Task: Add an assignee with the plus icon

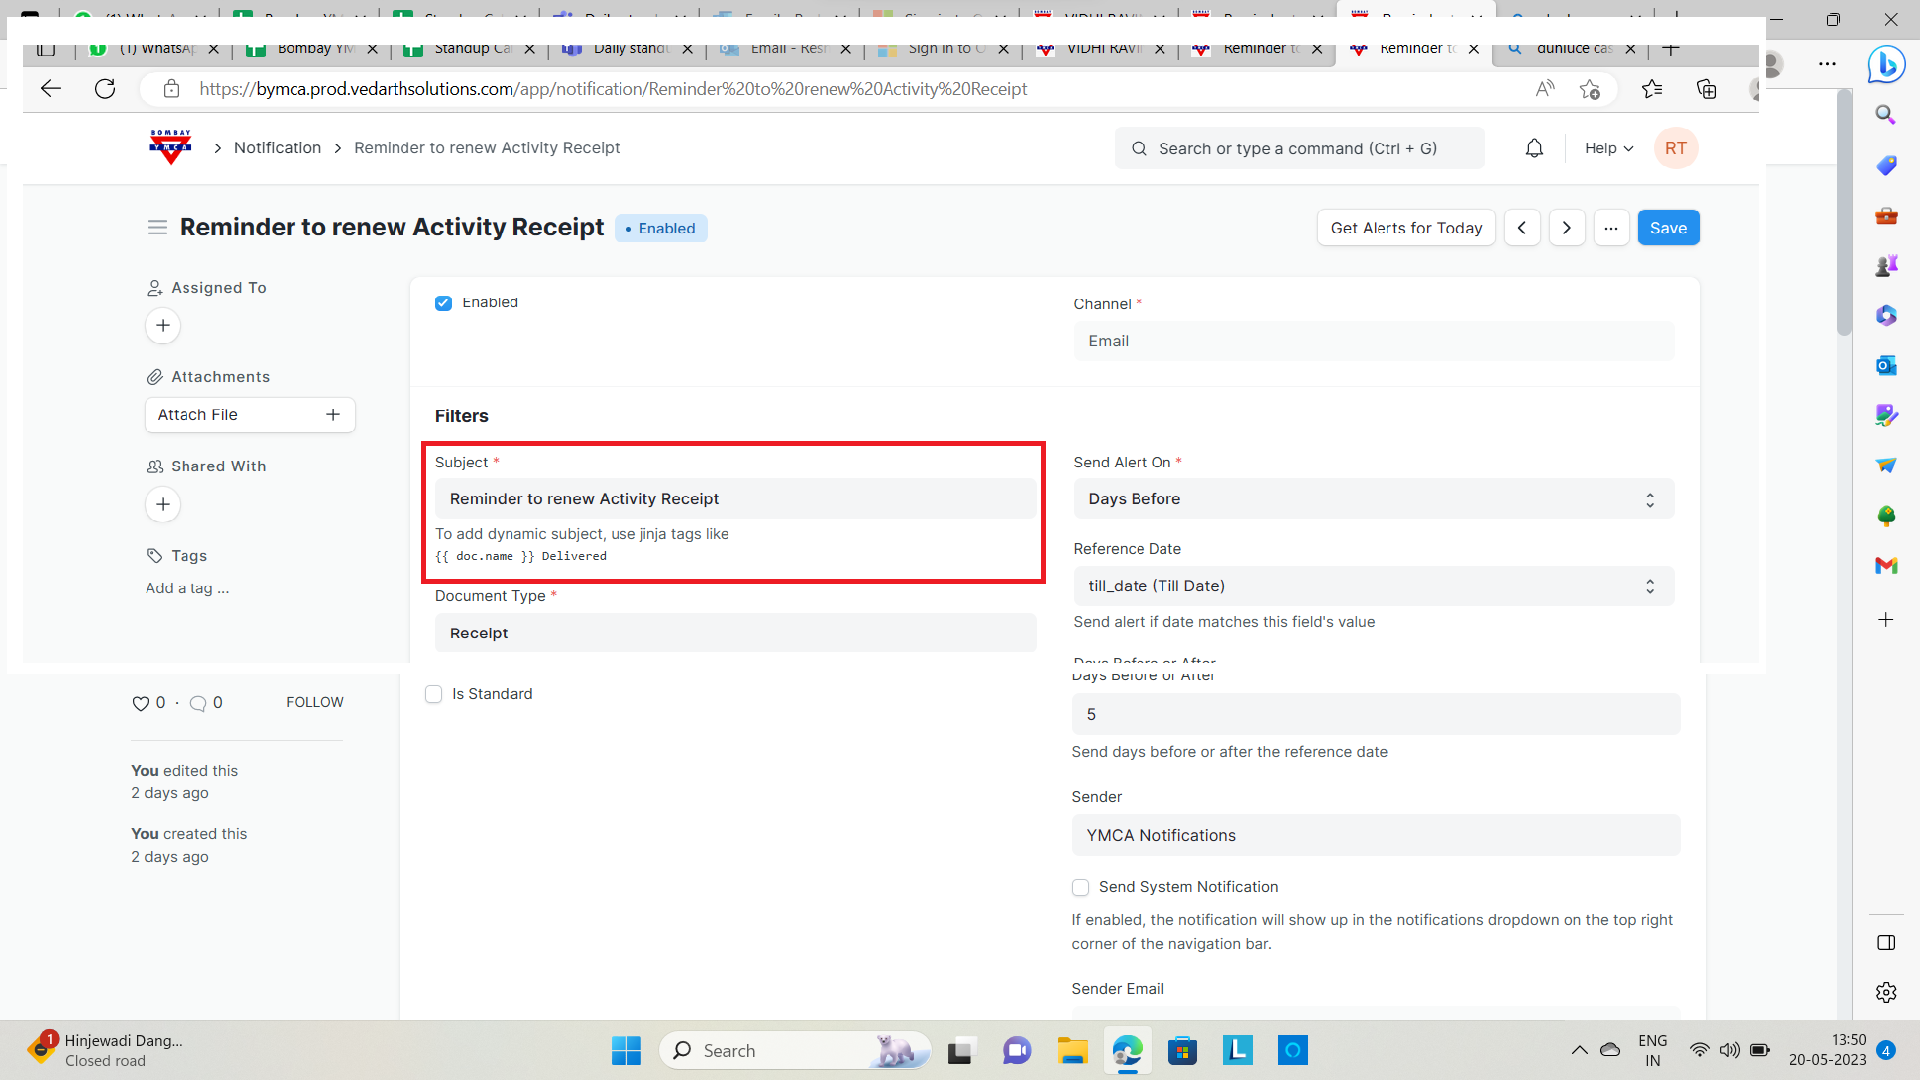Action: 163,326
